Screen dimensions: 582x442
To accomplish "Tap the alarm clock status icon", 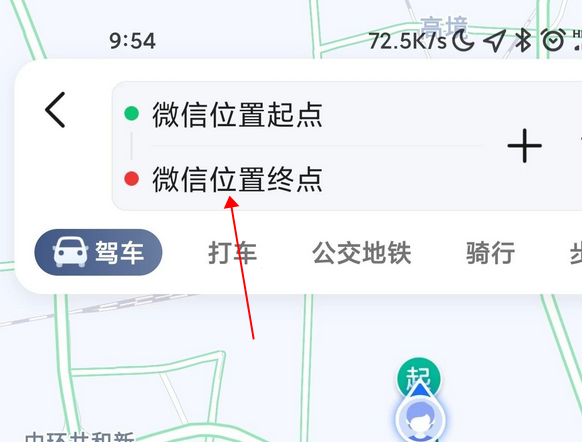I will point(553,40).
